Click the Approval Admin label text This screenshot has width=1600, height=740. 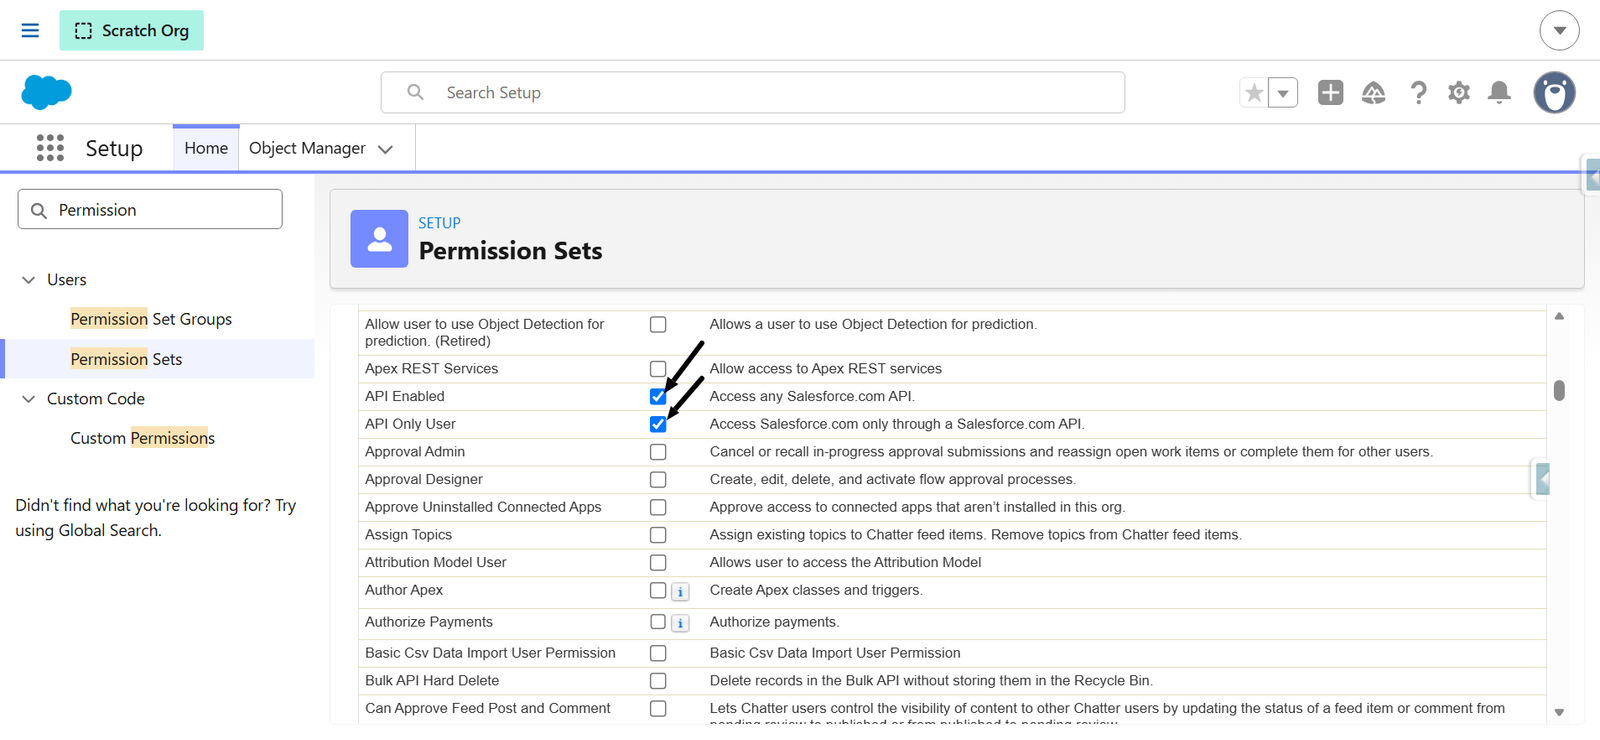coord(415,452)
